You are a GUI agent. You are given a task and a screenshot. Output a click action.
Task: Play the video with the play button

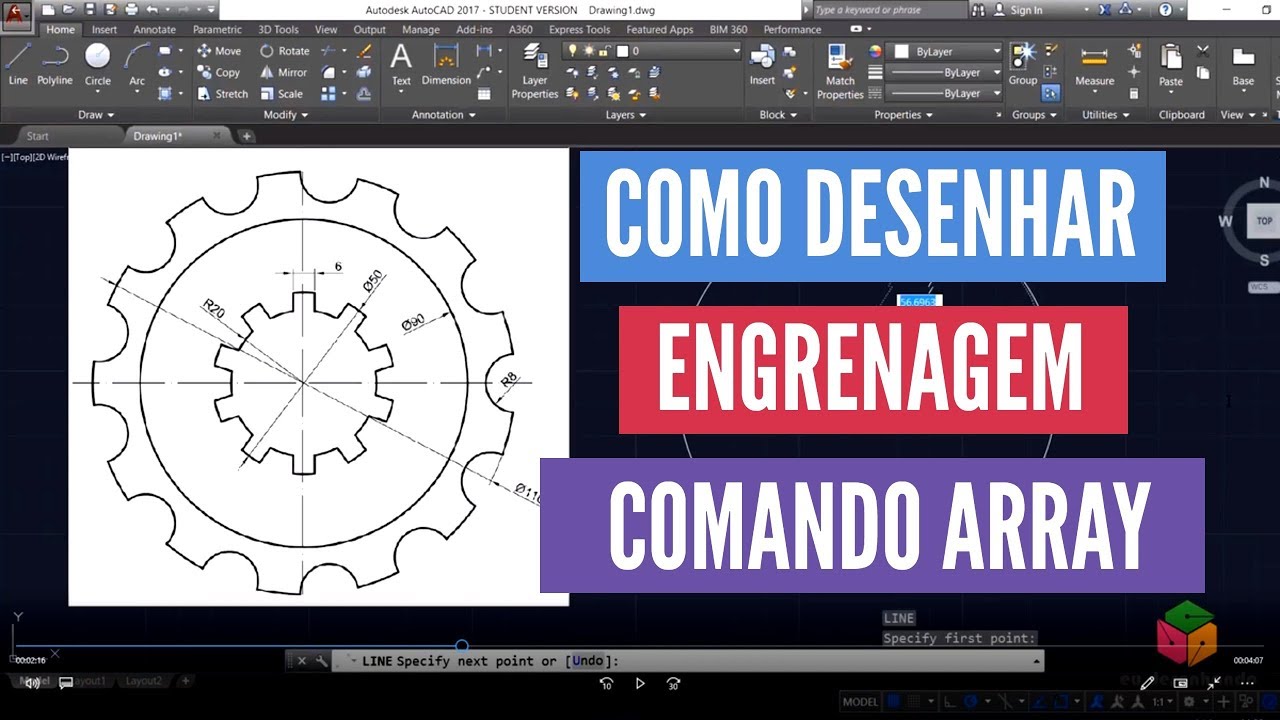pos(640,684)
